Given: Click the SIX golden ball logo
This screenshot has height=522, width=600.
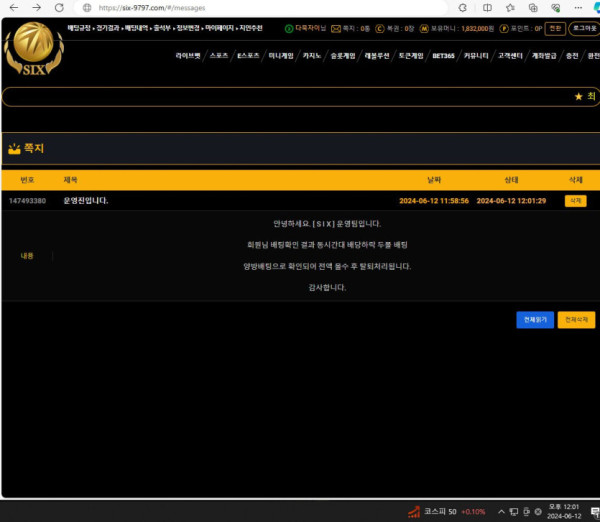Looking at the screenshot, I should (x=34, y=48).
